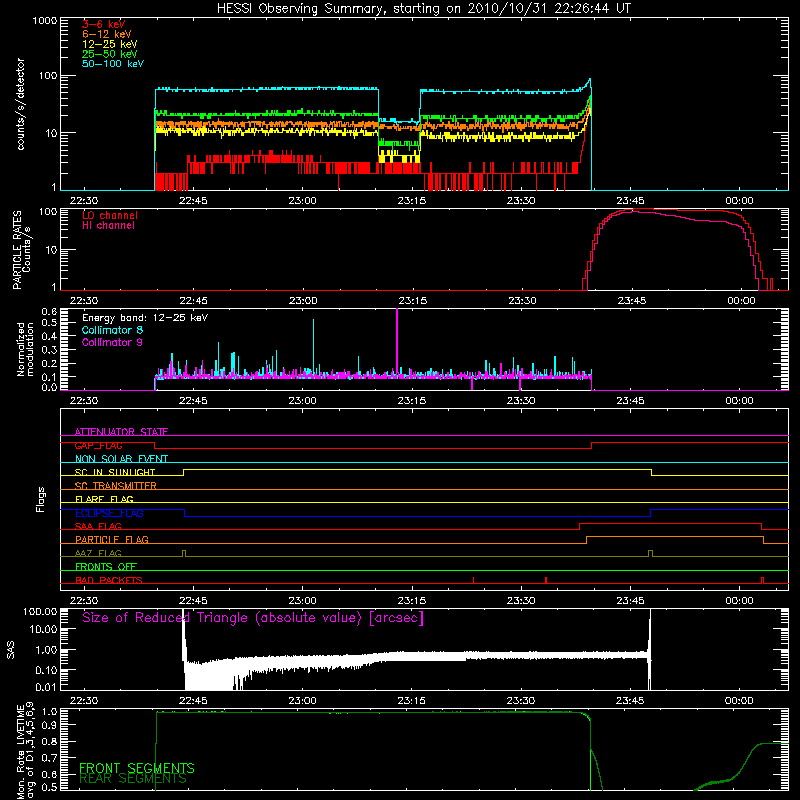Click the '1.0' tick on the livetime axis

click(49, 712)
